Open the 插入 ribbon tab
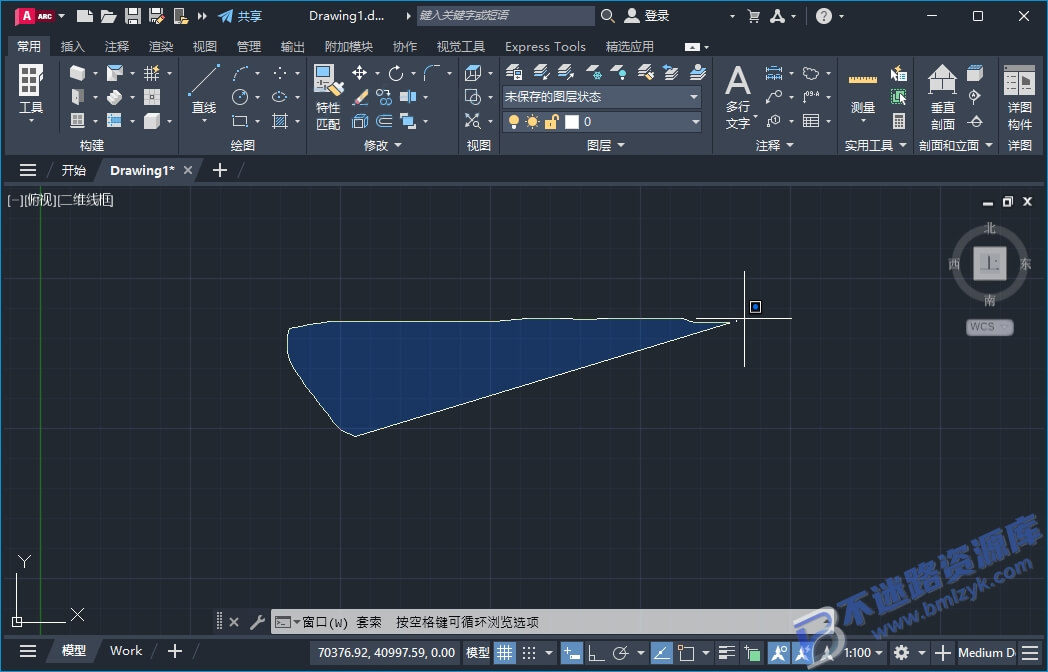The height and width of the screenshot is (672, 1048). pos(72,46)
